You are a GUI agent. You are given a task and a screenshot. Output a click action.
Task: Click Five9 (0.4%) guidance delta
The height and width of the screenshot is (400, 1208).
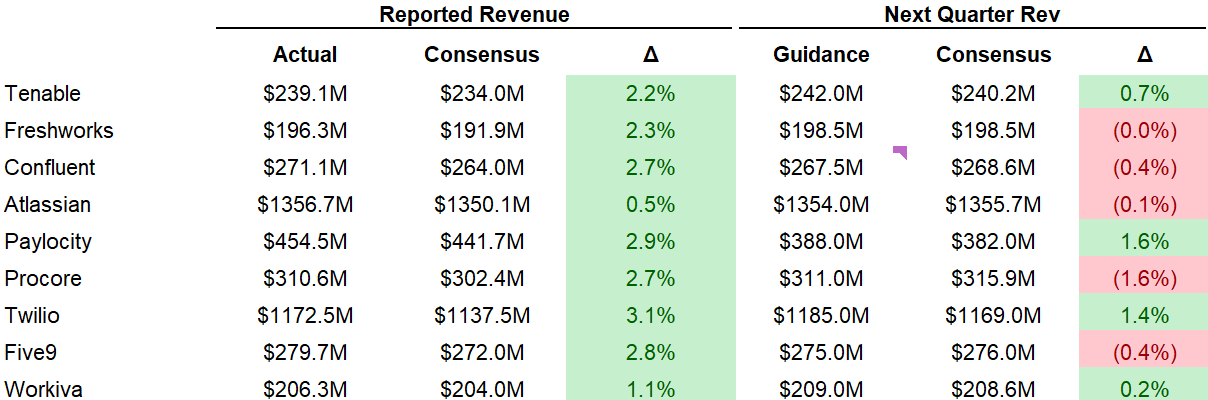click(1144, 352)
